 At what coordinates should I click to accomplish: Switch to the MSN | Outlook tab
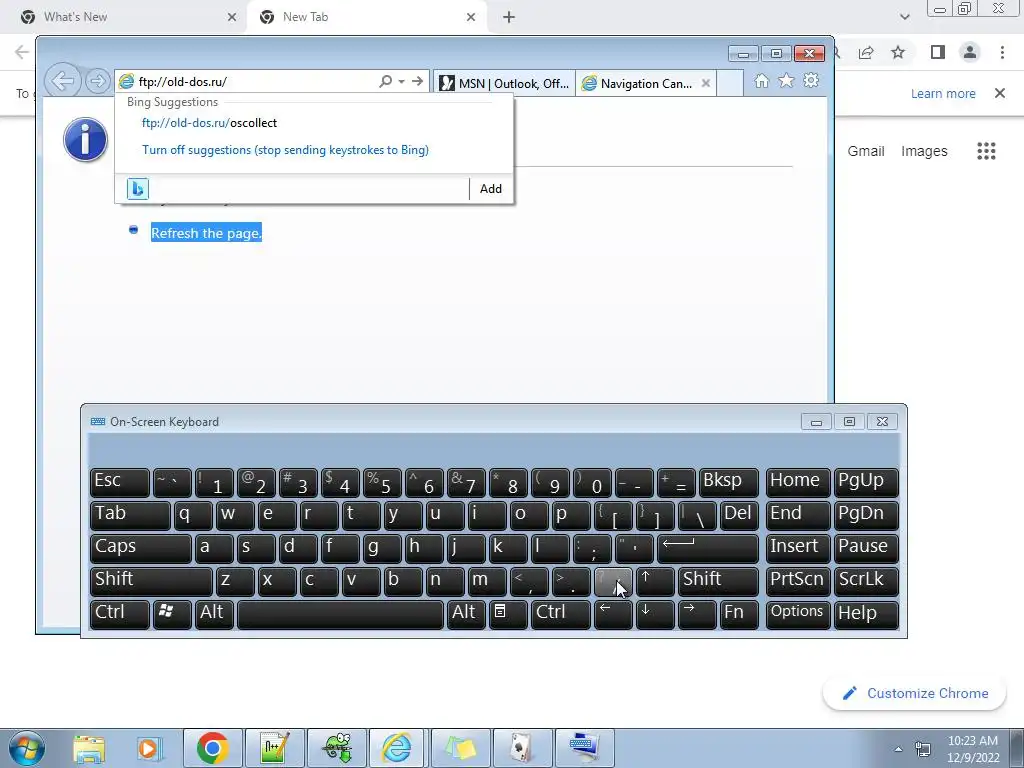pos(504,83)
